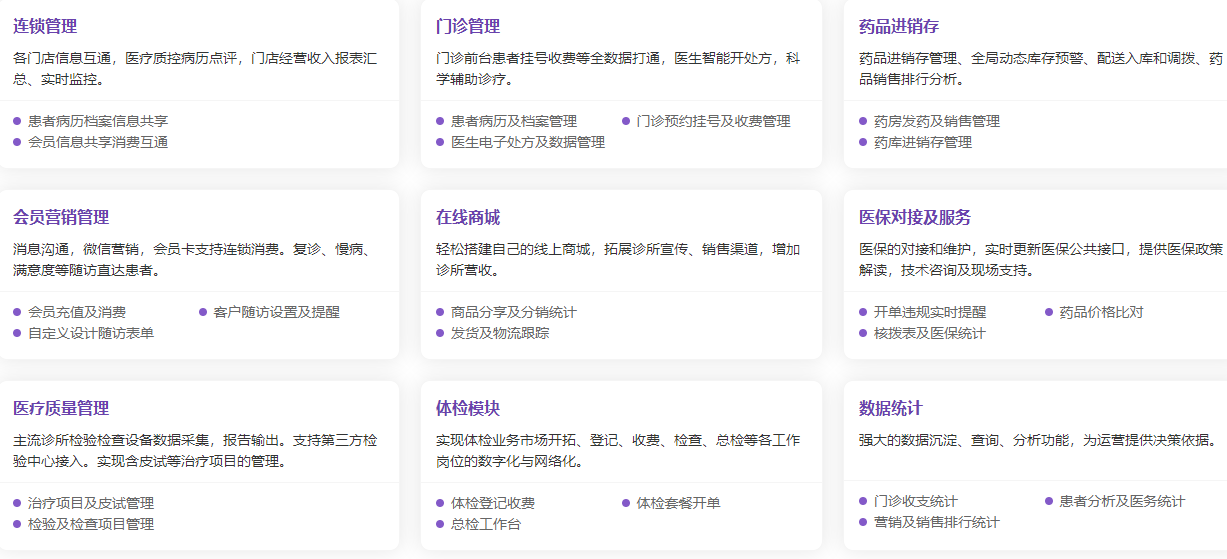Open the 医保对接及服务 heading
This screenshot has width=1227, height=559.
tap(915, 217)
